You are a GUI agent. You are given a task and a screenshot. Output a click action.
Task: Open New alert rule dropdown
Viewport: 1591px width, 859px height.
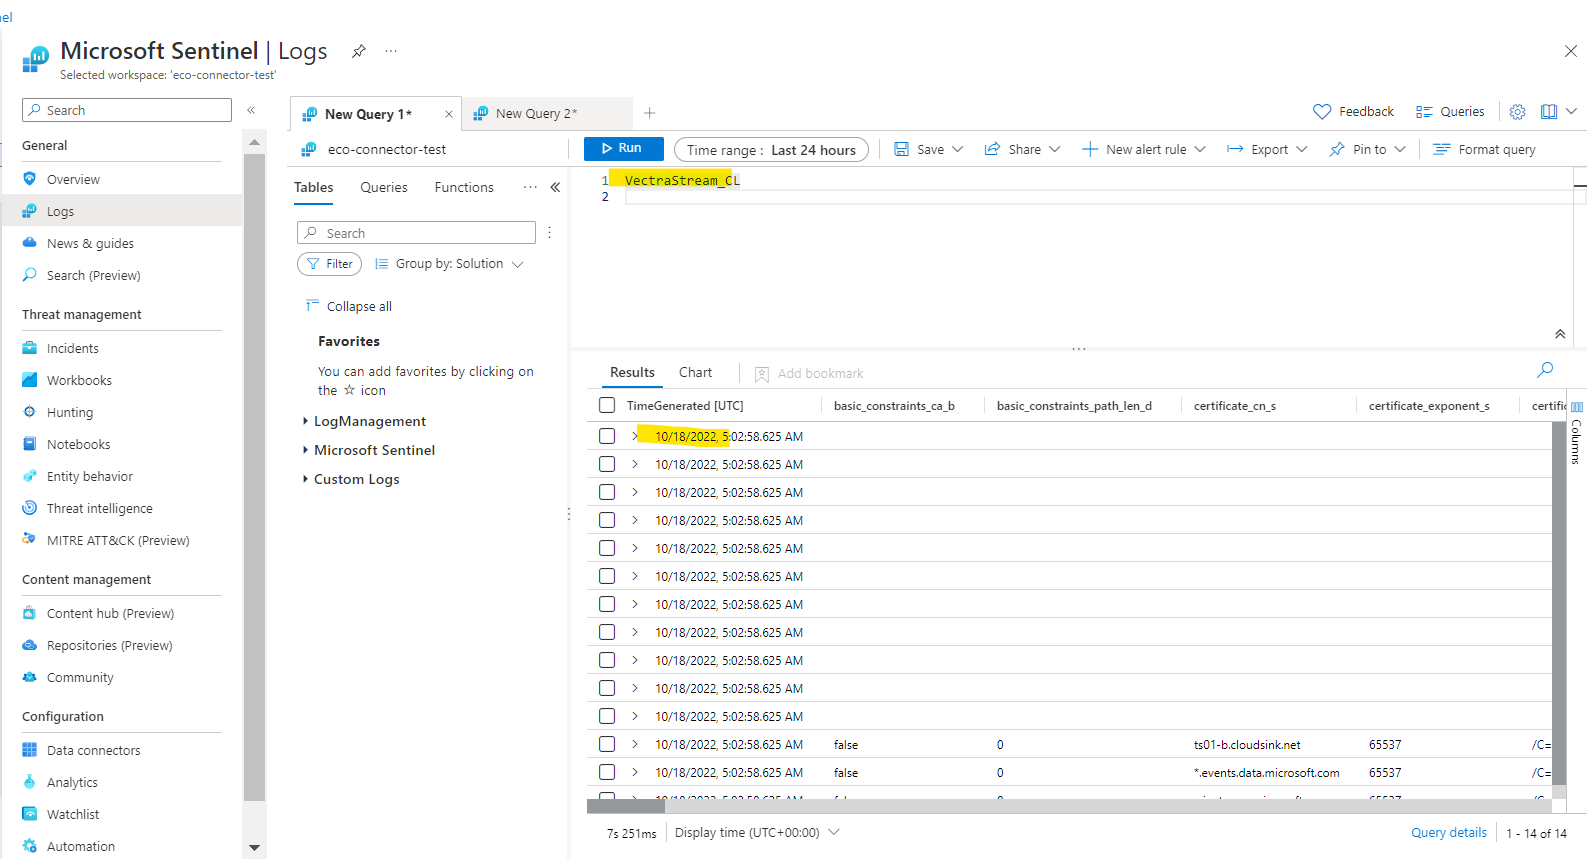point(1144,149)
